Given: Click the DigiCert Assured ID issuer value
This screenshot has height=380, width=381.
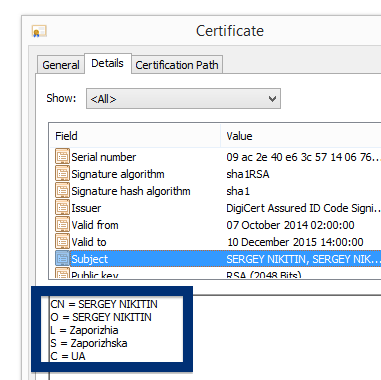Looking at the screenshot, I should [303, 208].
